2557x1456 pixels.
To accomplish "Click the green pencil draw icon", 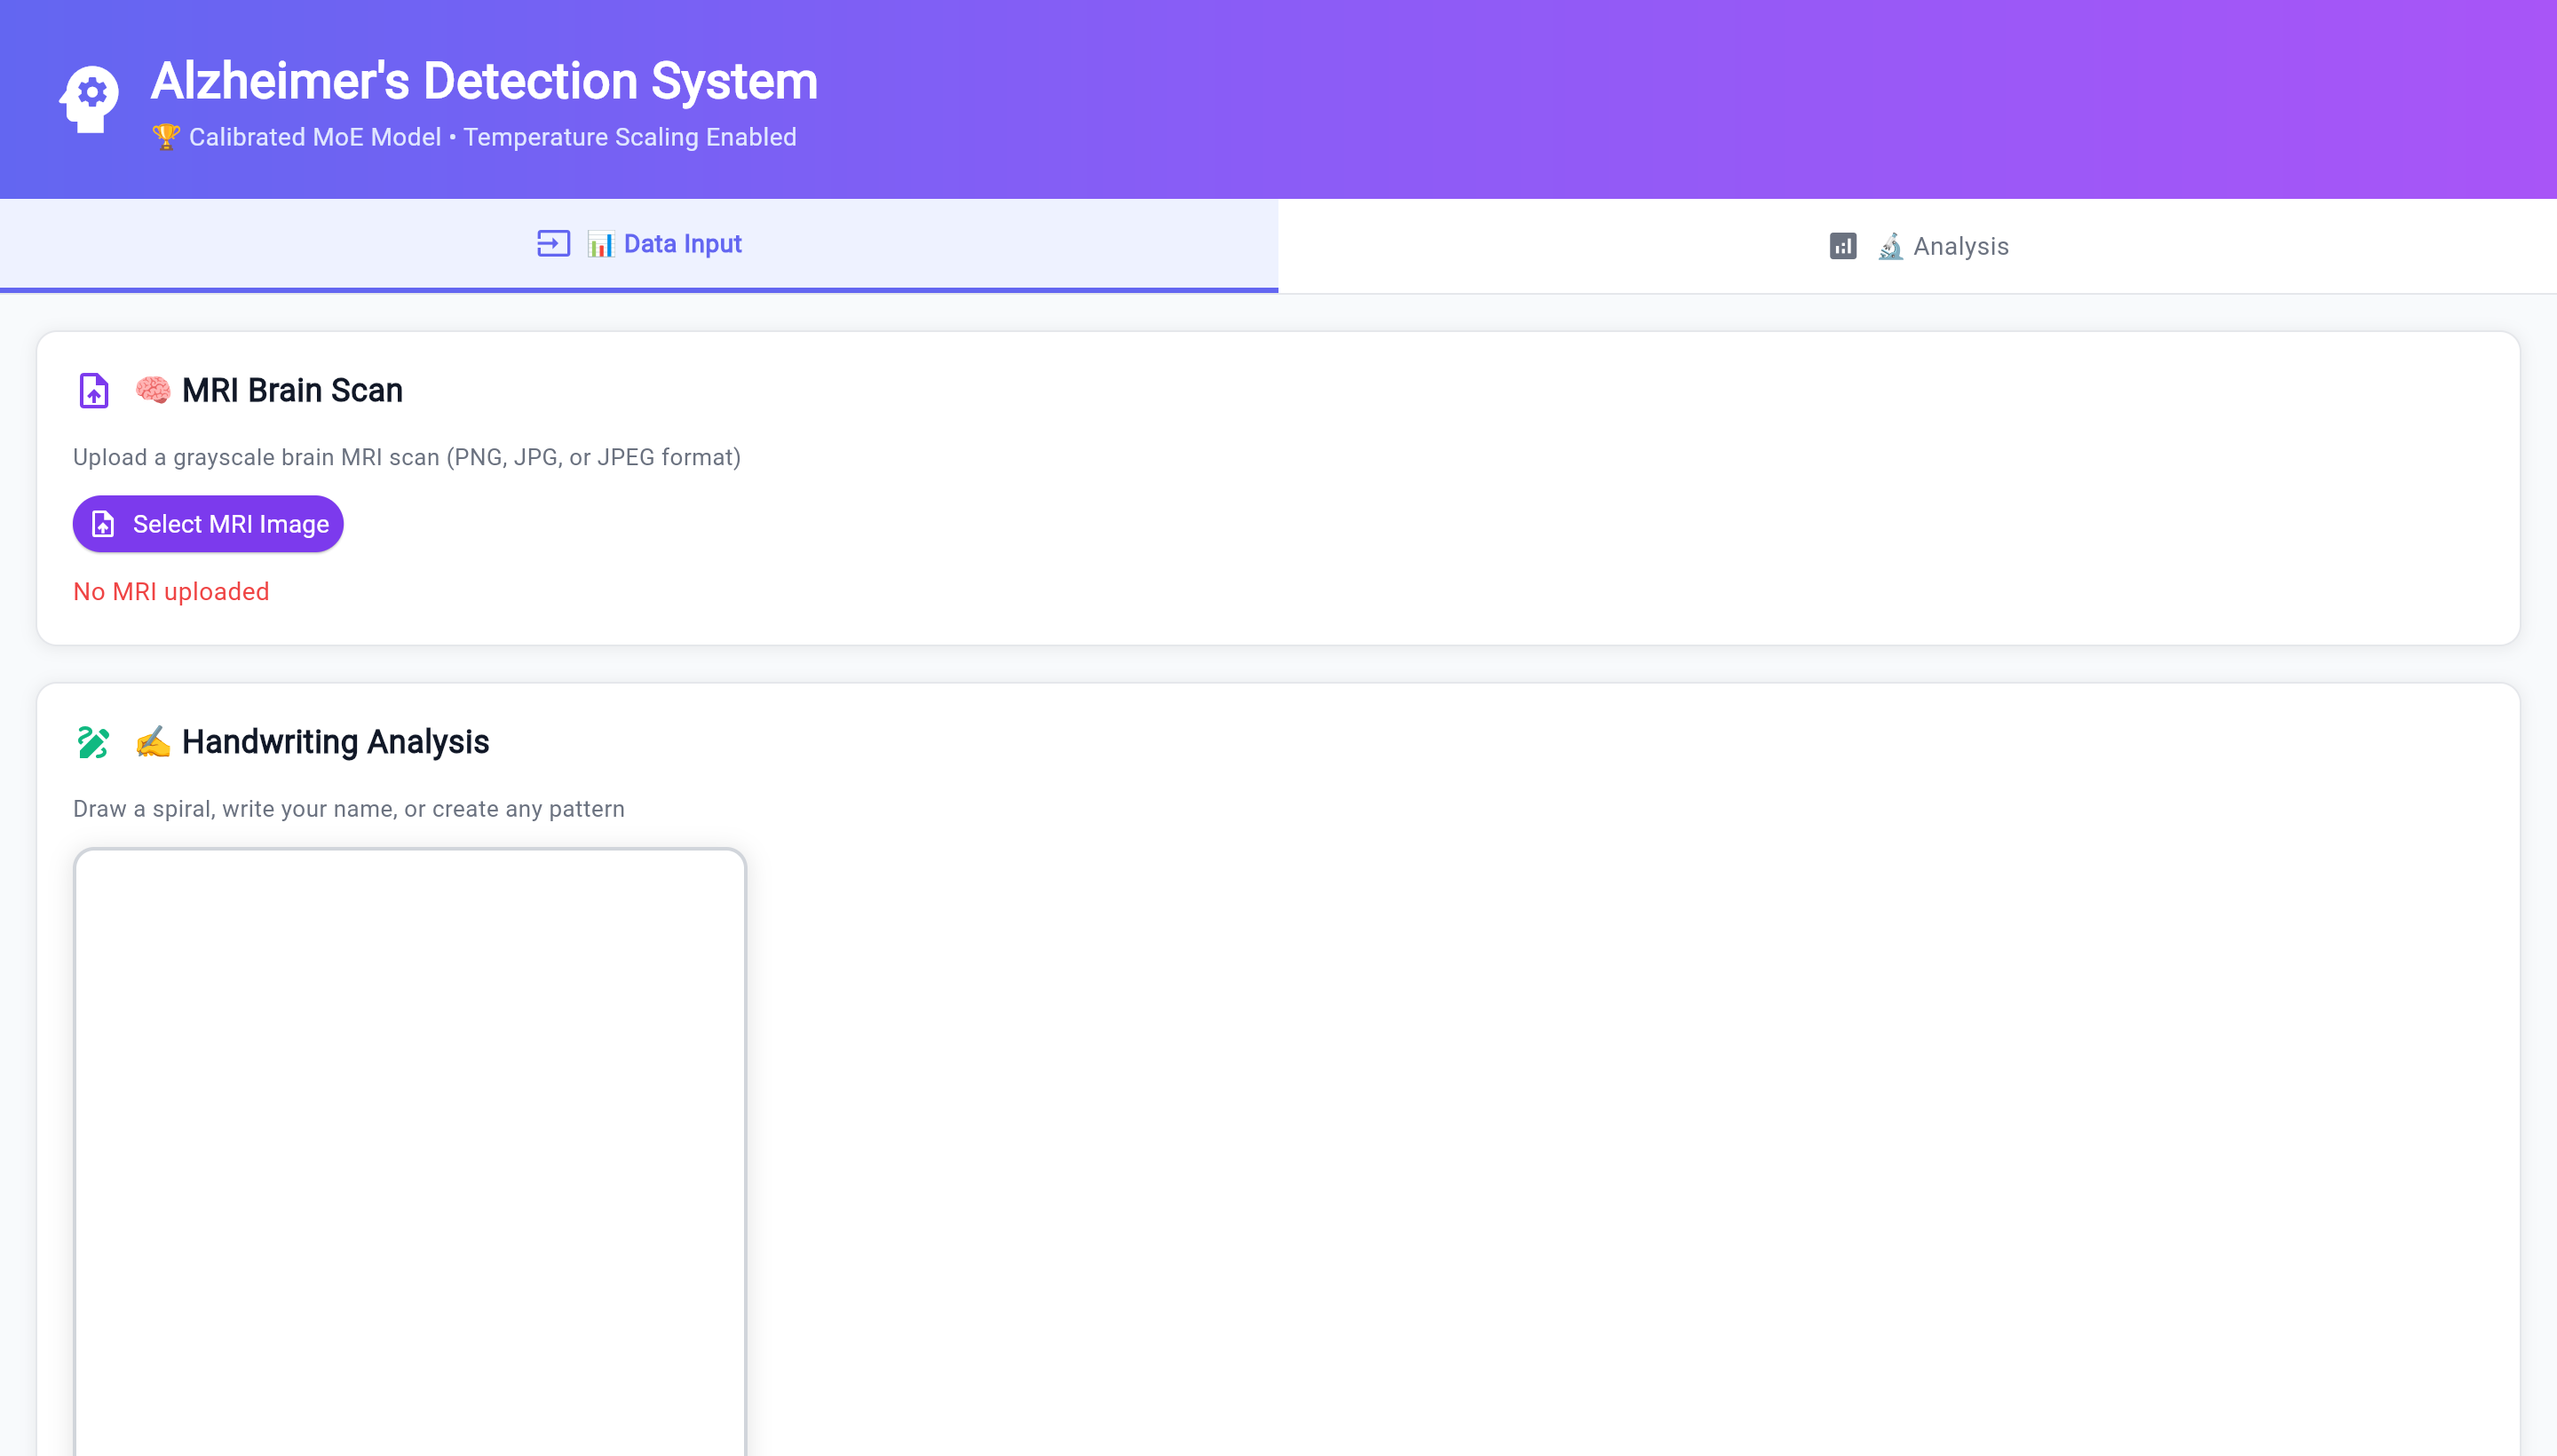I will (93, 742).
